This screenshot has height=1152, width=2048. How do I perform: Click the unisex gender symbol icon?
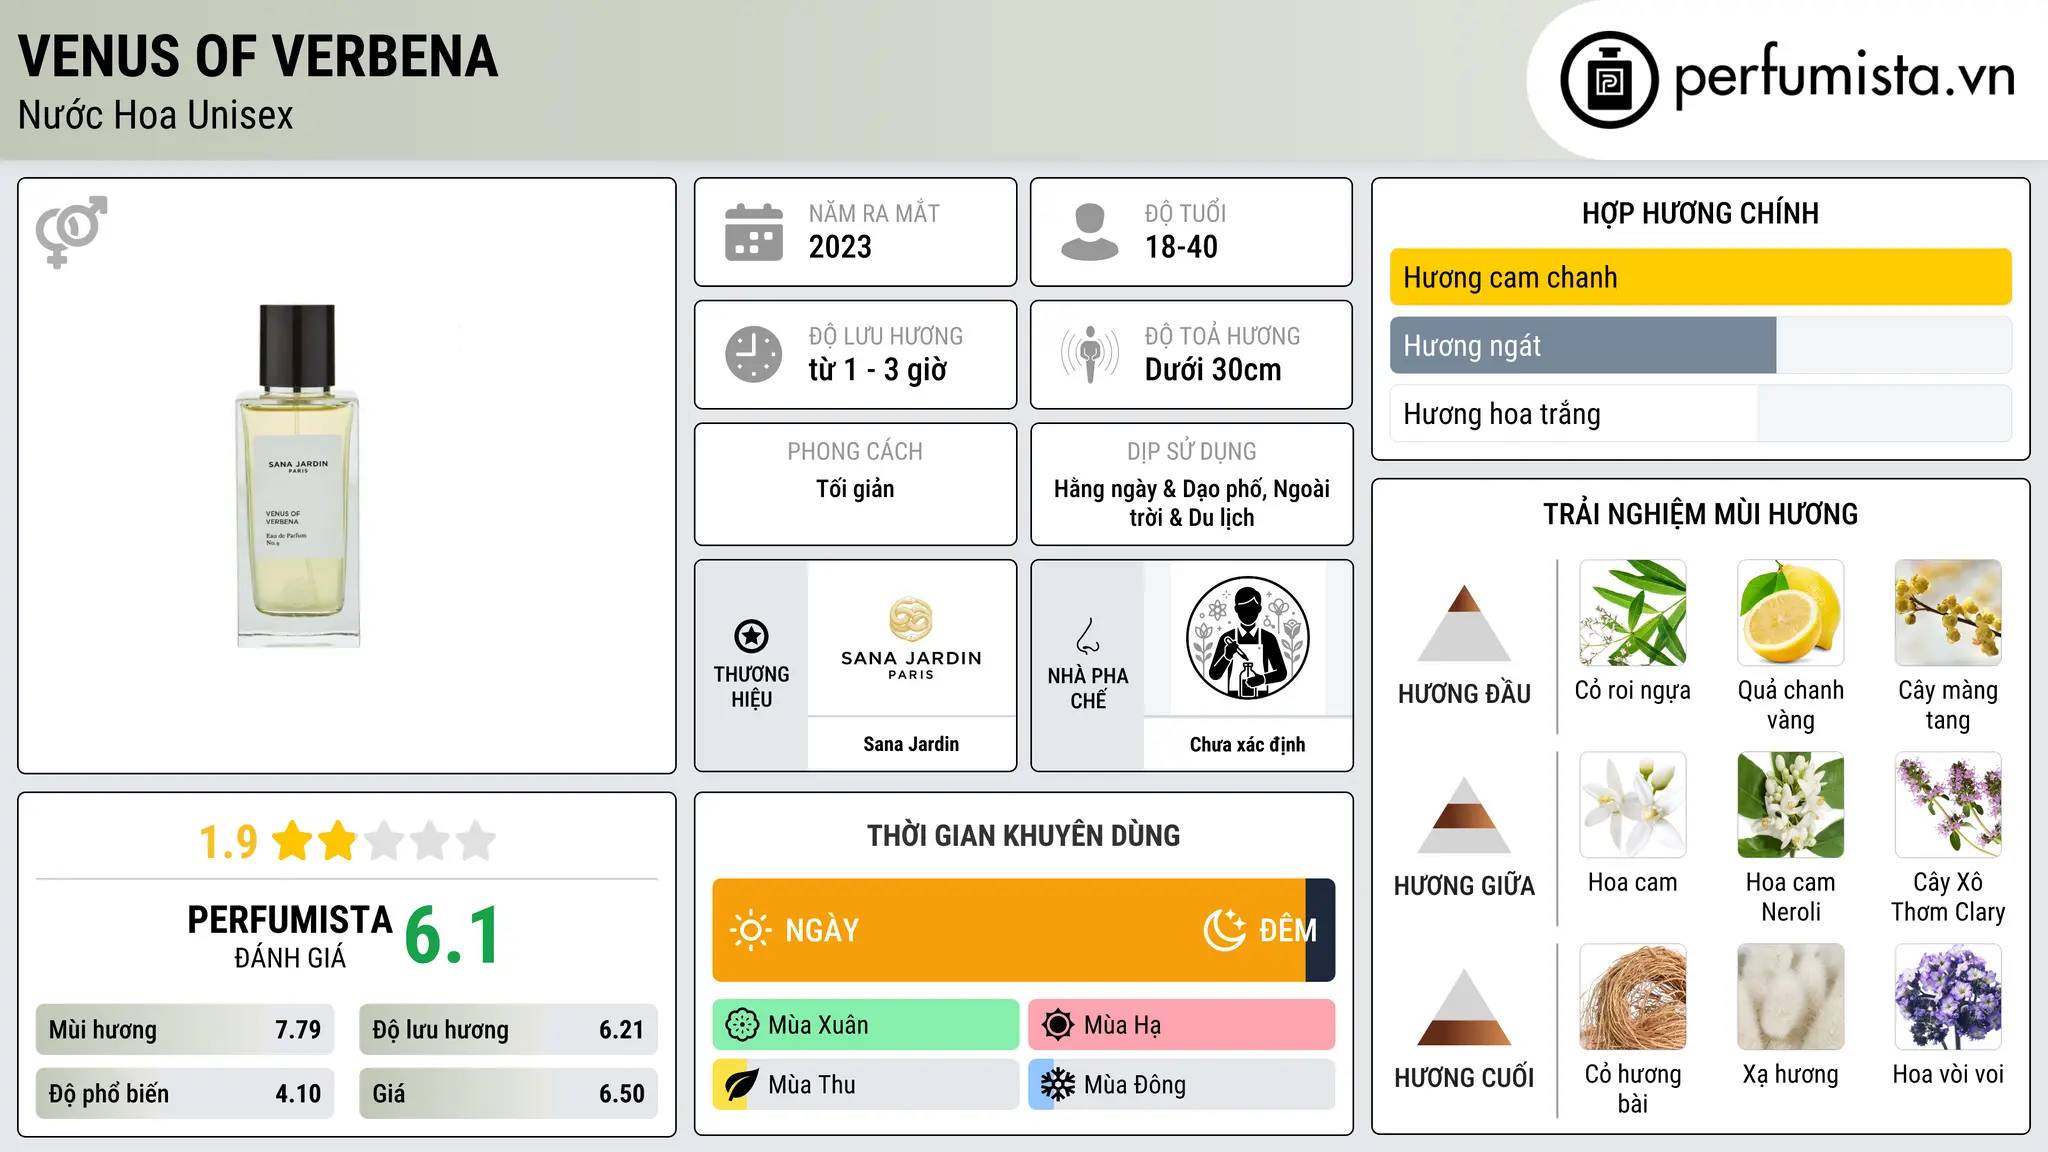pos(71,231)
